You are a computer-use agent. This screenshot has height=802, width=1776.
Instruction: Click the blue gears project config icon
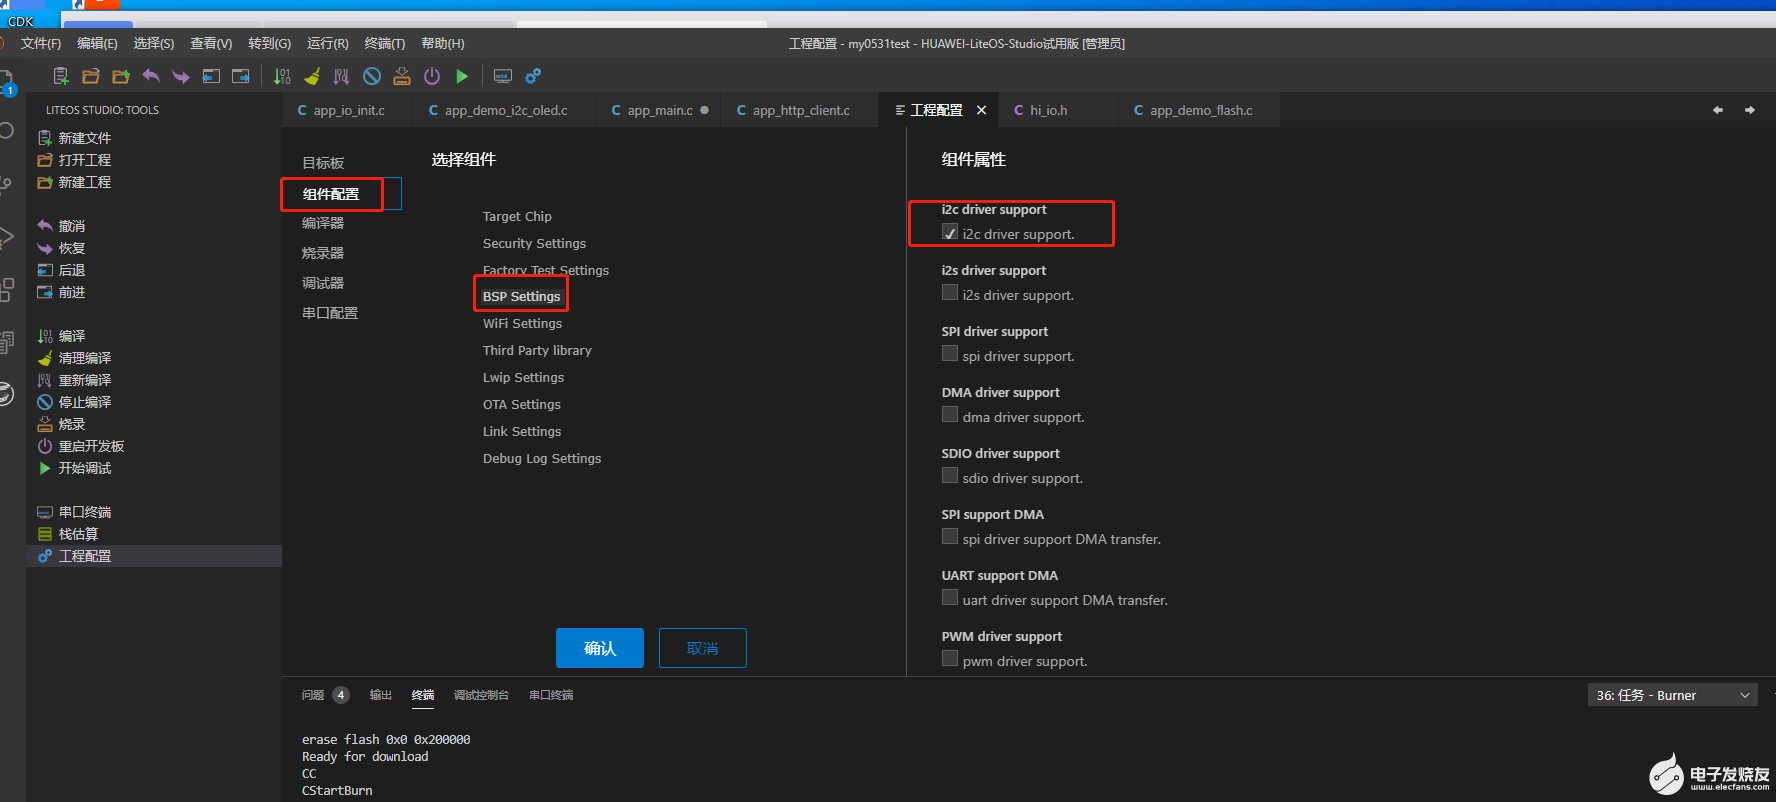click(x=533, y=76)
